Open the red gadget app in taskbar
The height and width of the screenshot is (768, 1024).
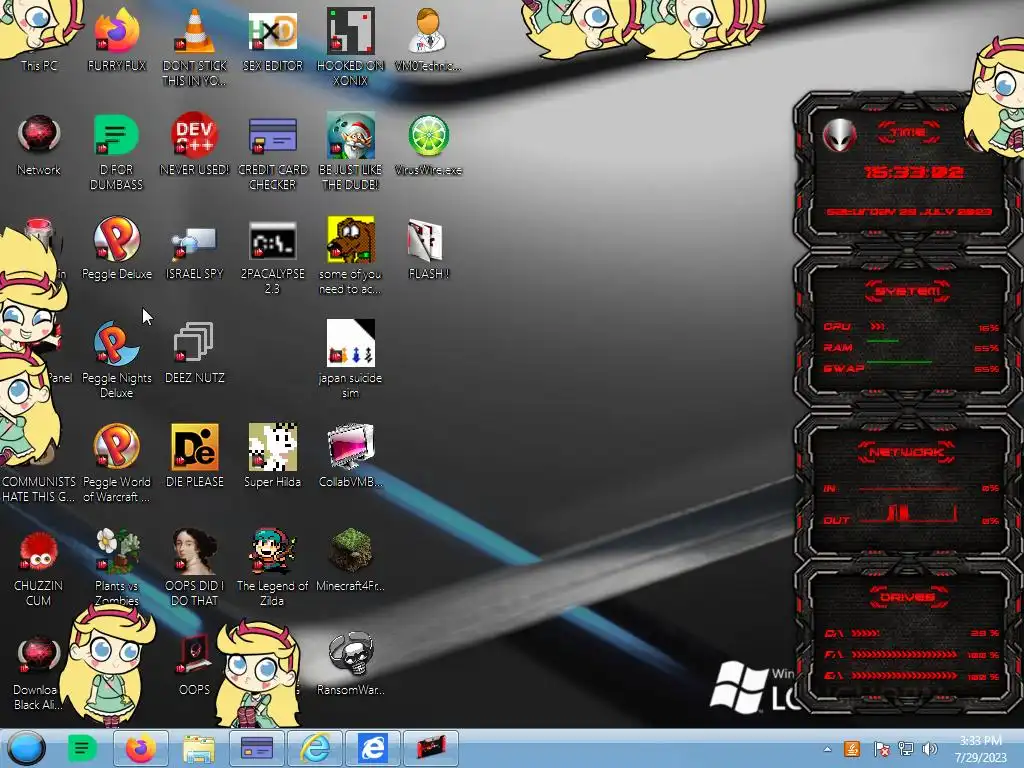[x=430, y=748]
